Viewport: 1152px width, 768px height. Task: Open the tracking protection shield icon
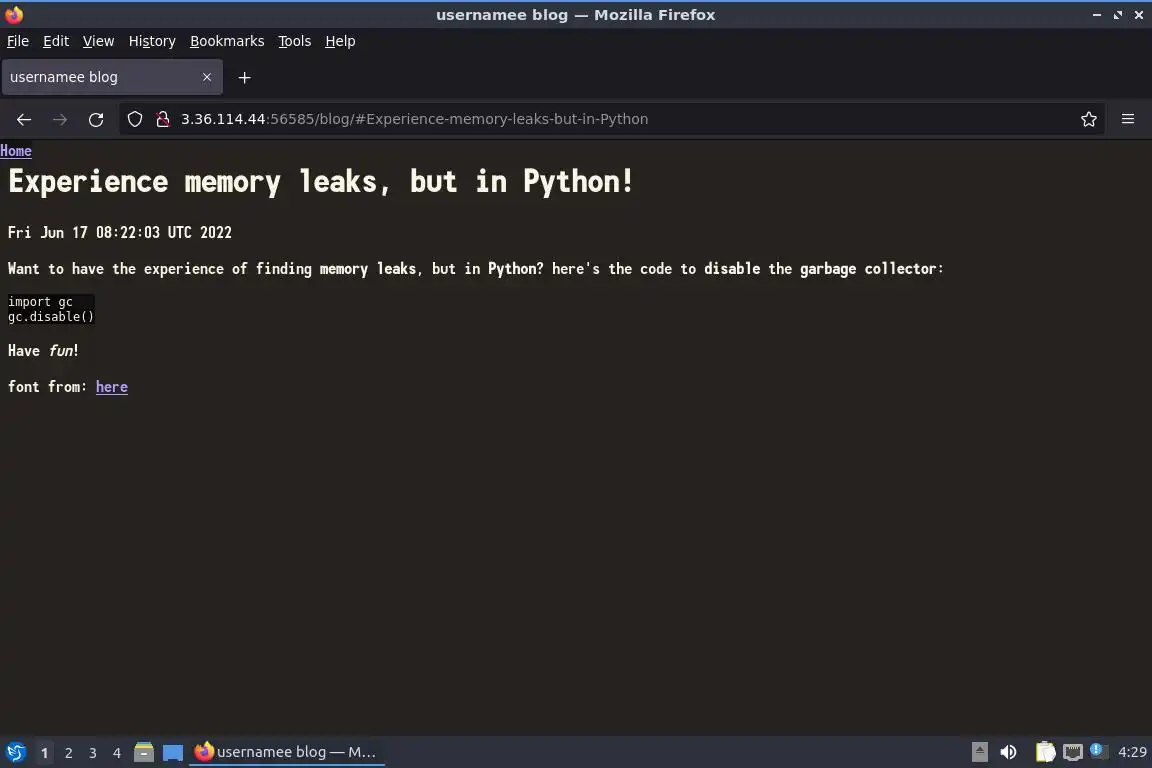click(x=134, y=119)
